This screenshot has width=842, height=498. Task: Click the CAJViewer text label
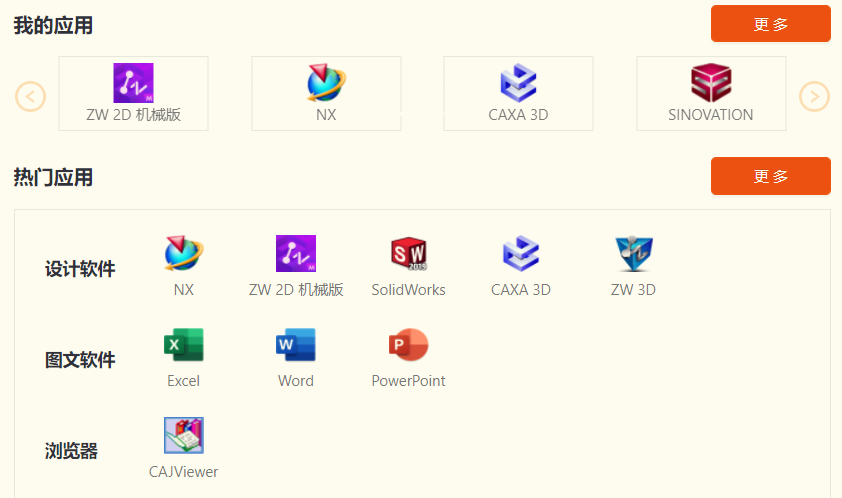[x=184, y=472]
